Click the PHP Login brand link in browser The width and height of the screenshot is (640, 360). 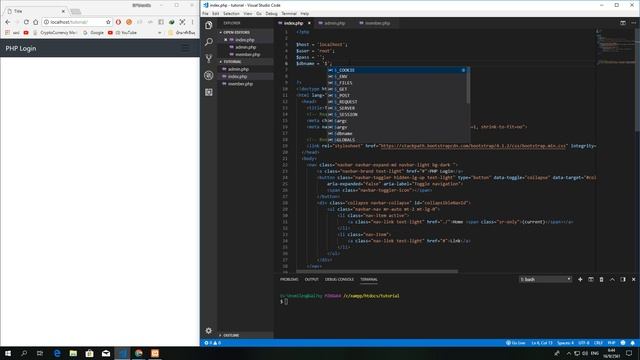tap(21, 48)
